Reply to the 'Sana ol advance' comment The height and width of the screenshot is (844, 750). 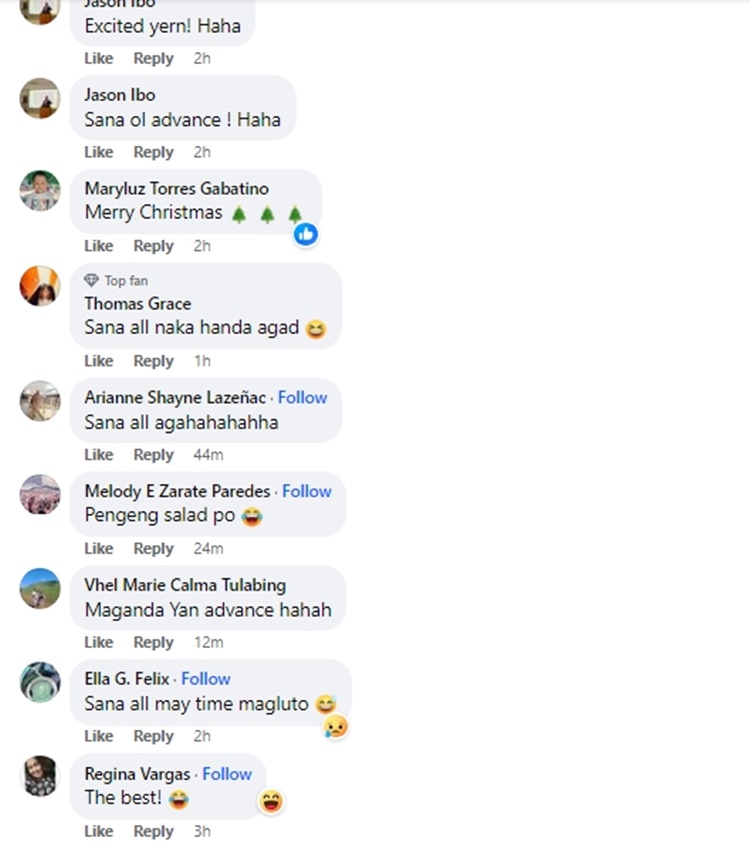pos(153,152)
